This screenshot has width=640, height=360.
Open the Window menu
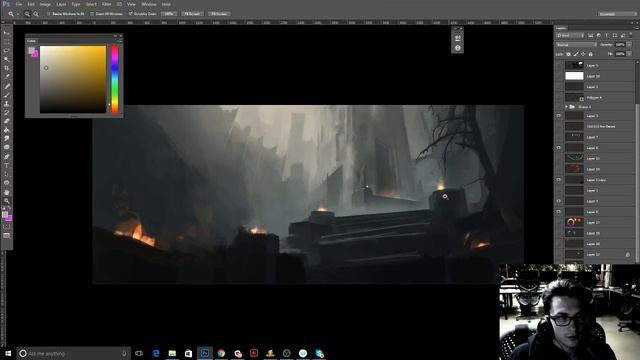click(x=148, y=4)
